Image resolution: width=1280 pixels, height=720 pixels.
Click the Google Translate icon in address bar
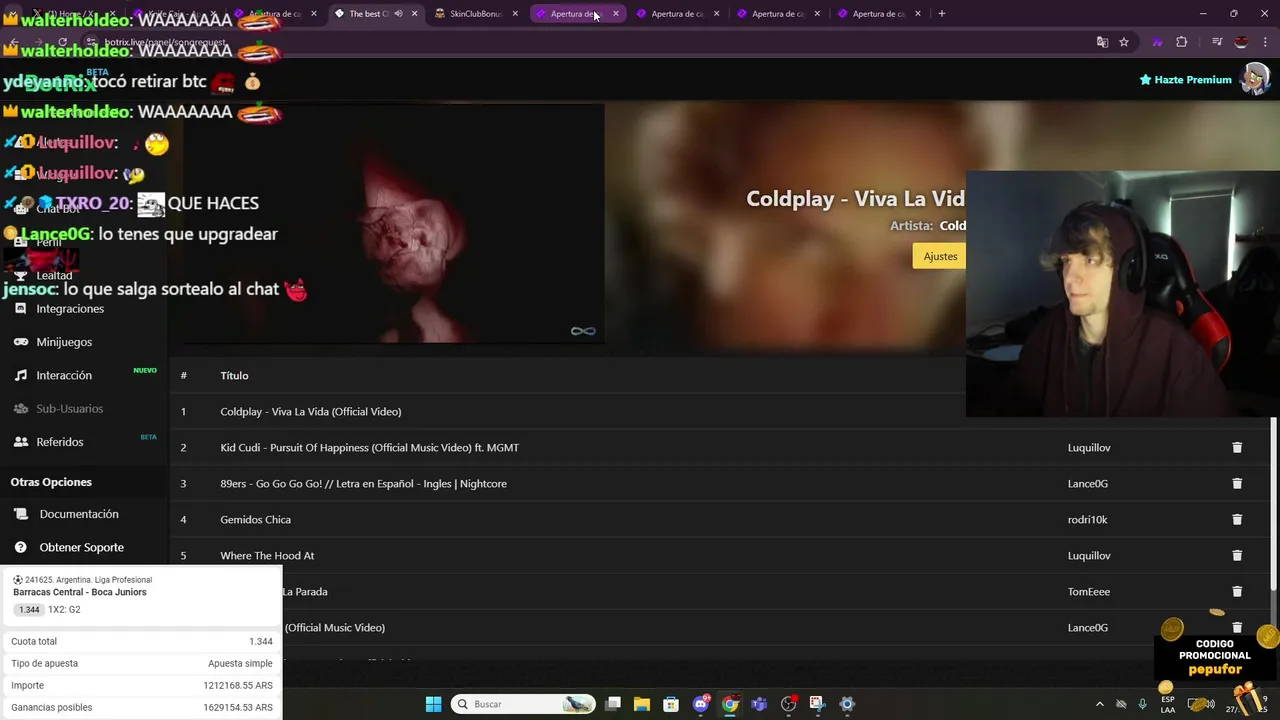pyautogui.click(x=1102, y=42)
